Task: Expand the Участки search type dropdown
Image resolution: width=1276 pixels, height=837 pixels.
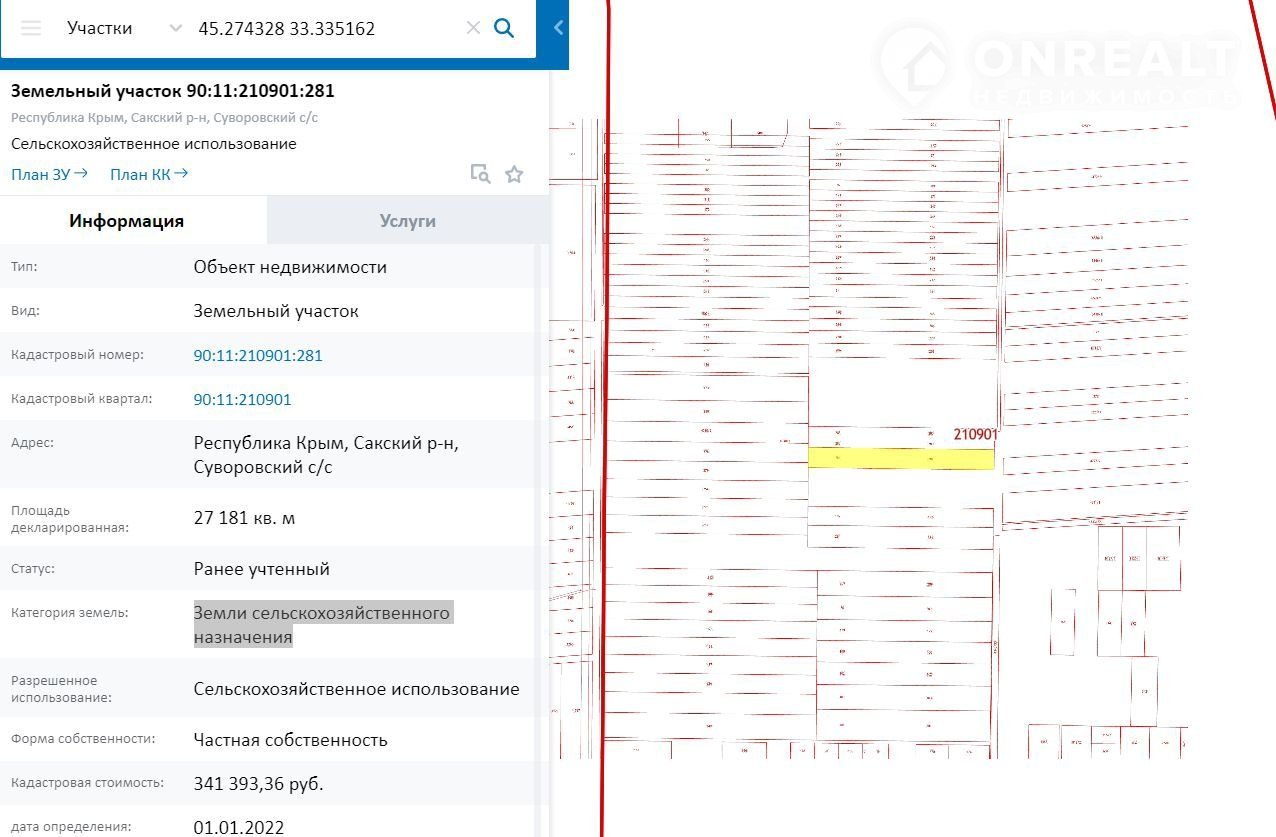Action: coord(100,28)
